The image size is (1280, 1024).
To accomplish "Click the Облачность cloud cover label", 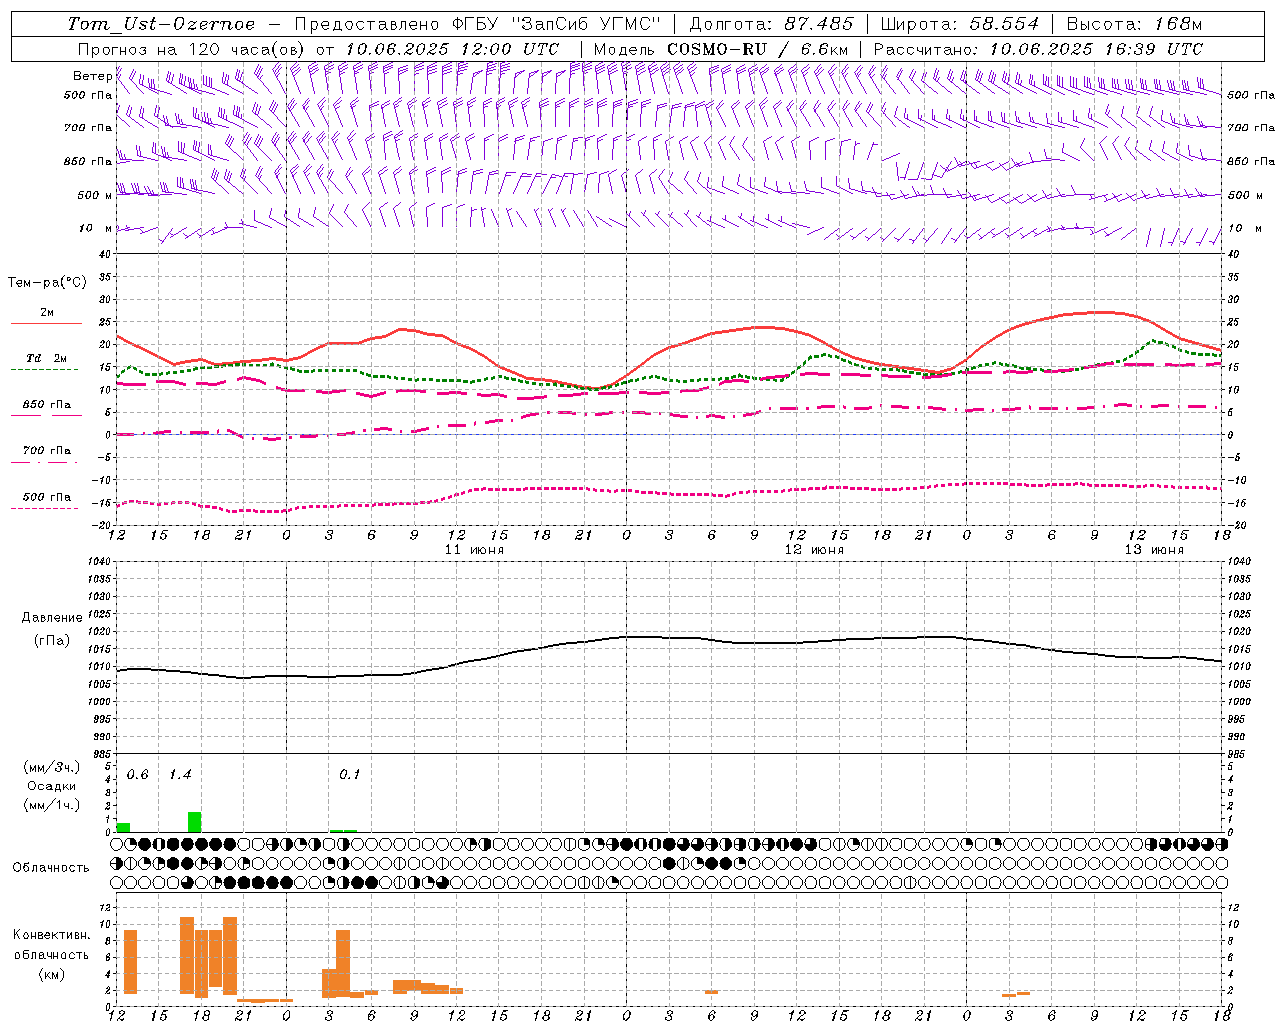I will pos(51,867).
